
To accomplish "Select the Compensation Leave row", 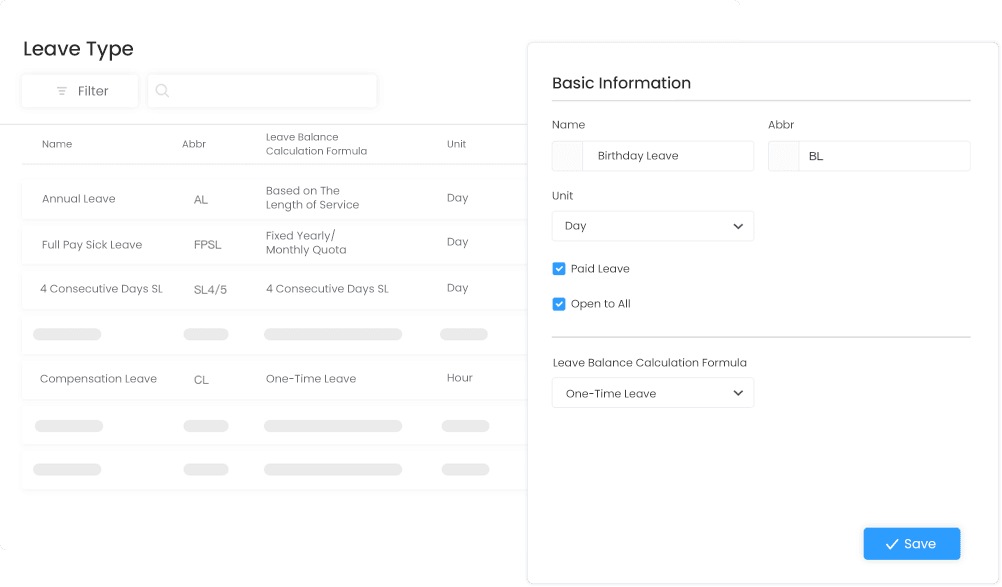I will [x=274, y=379].
